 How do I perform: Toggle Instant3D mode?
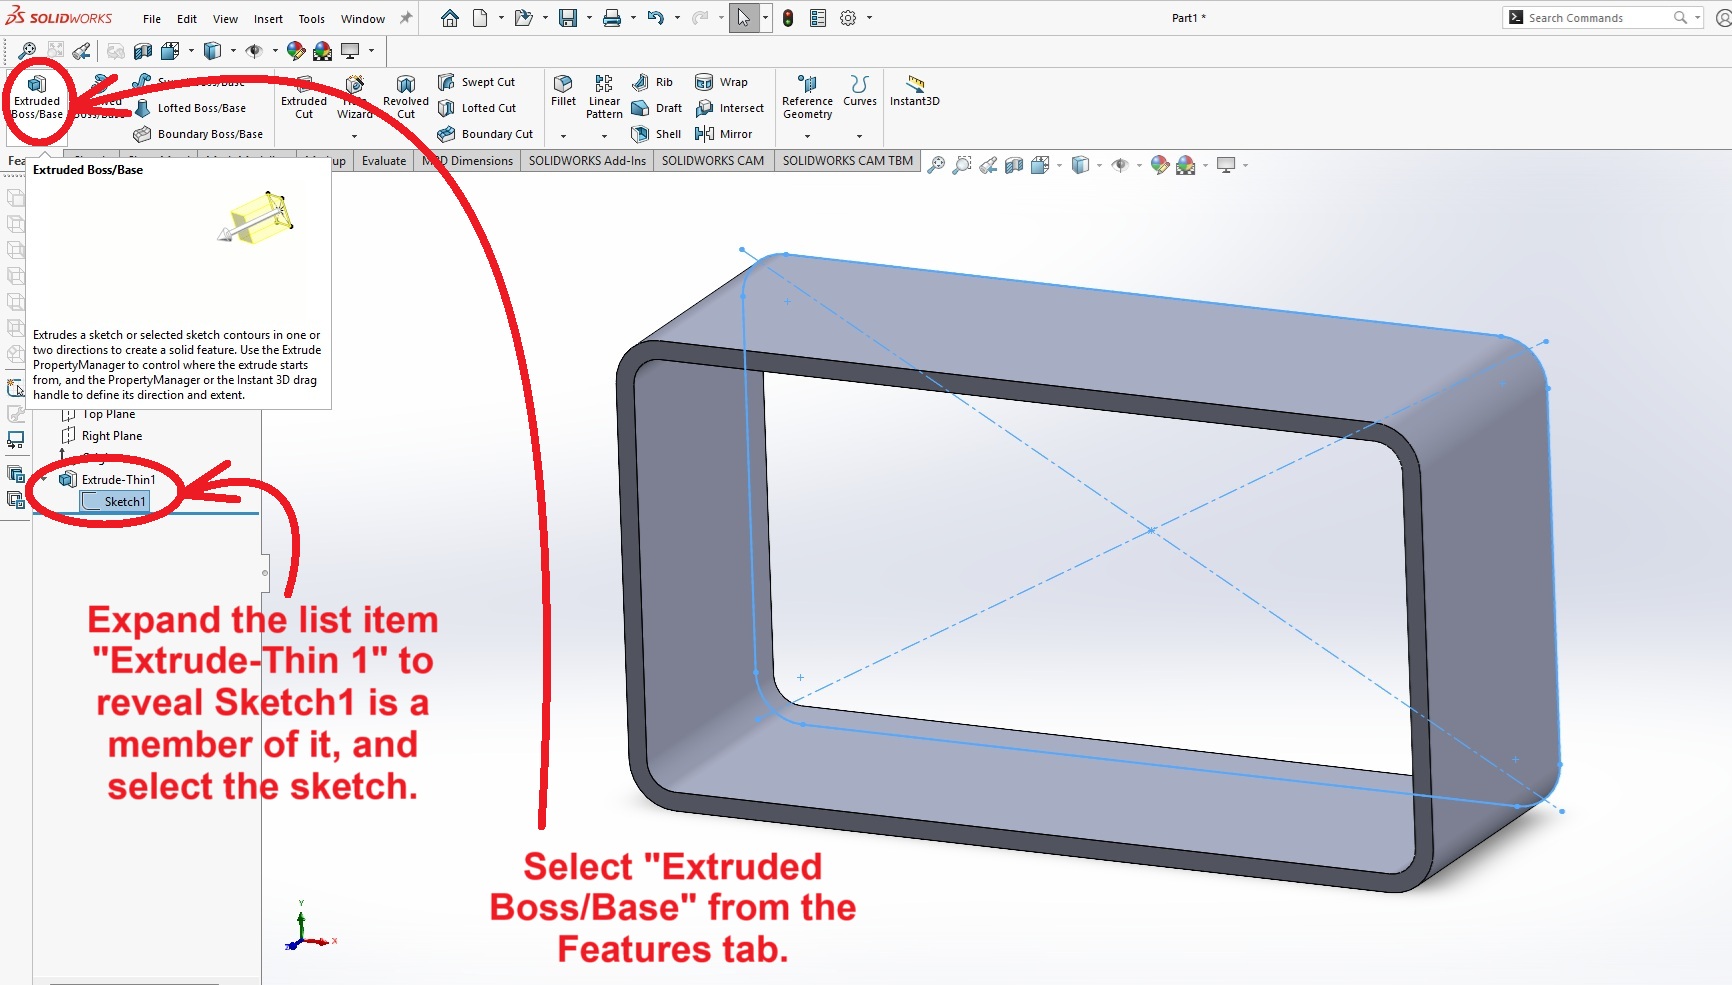point(914,90)
